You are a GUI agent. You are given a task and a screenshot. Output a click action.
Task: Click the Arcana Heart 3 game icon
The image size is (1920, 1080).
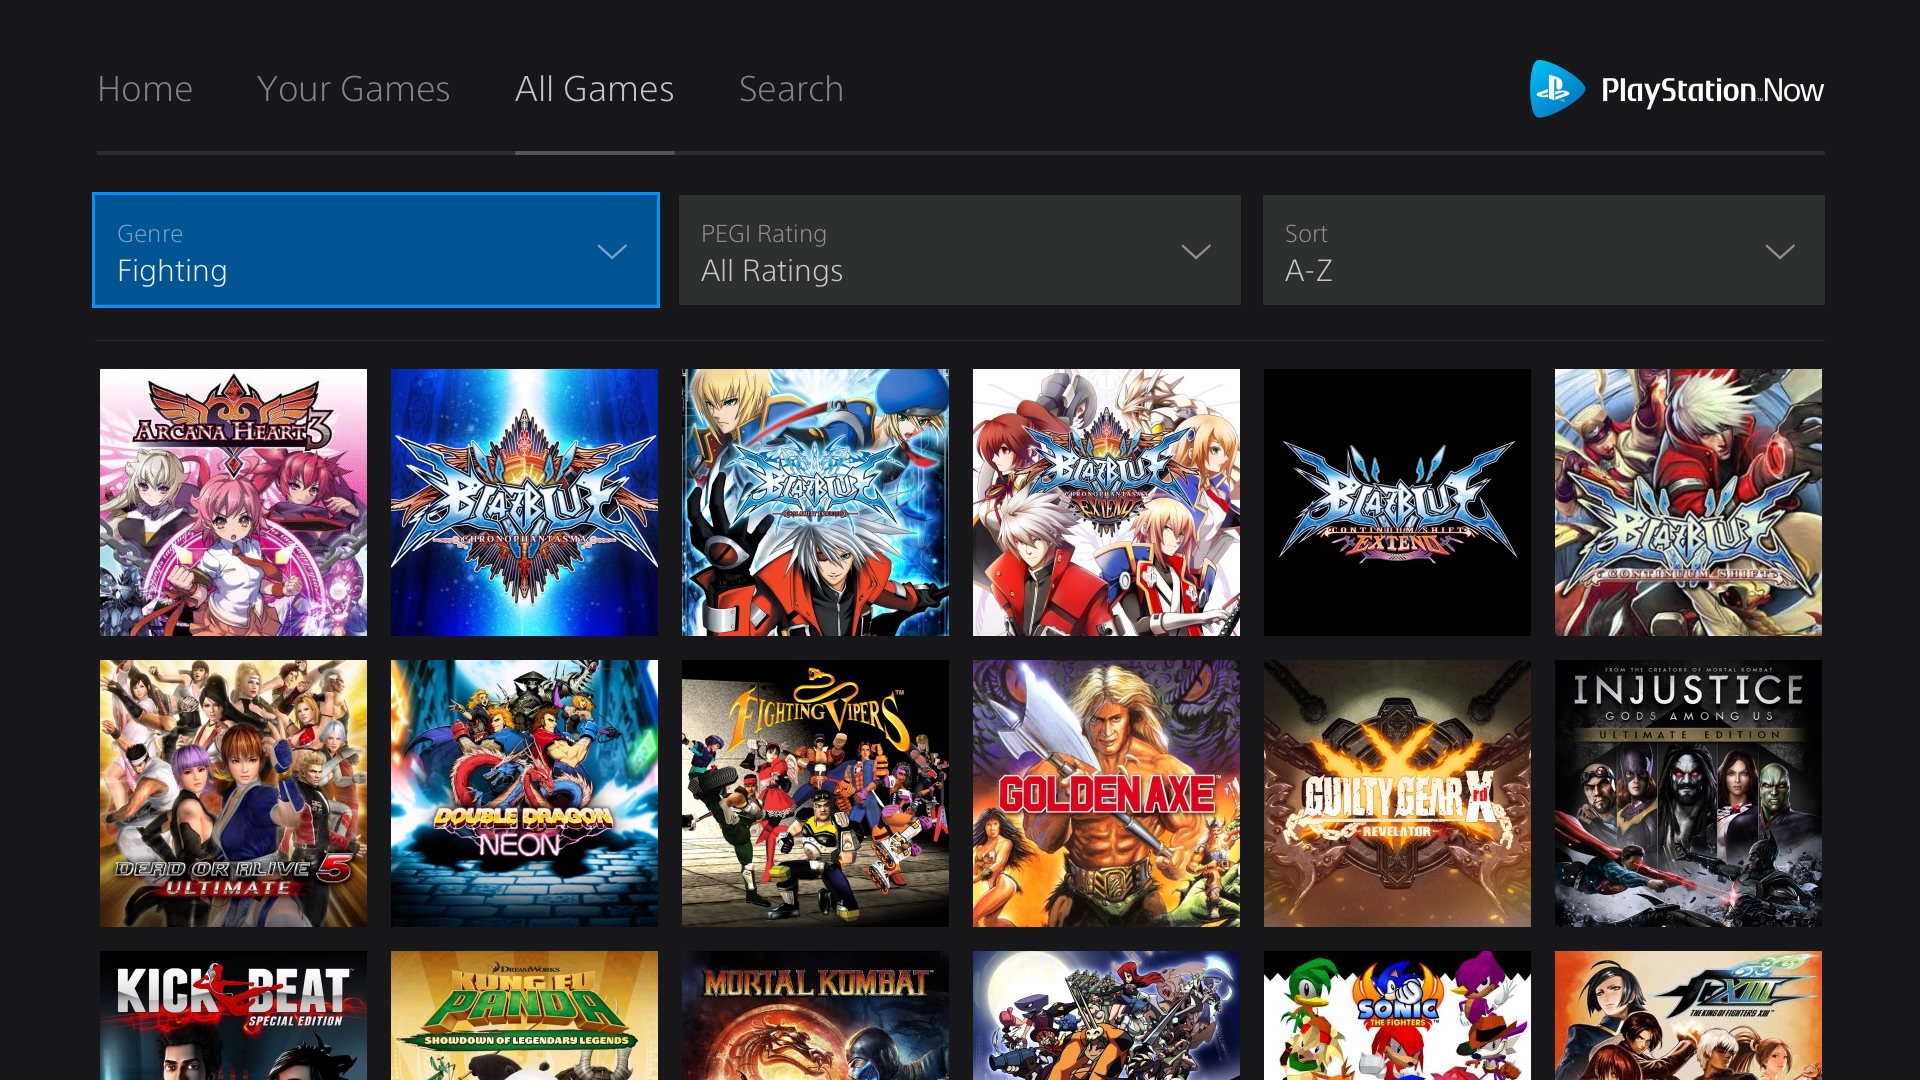pos(233,502)
